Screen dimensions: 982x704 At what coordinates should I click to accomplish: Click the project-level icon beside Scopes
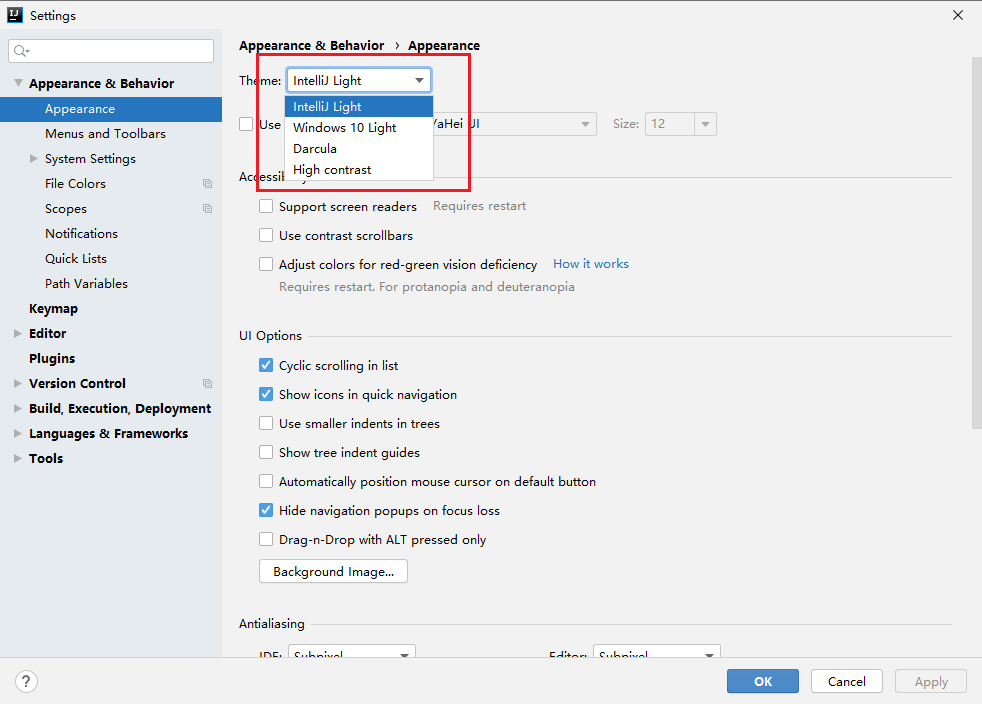pyautogui.click(x=207, y=209)
